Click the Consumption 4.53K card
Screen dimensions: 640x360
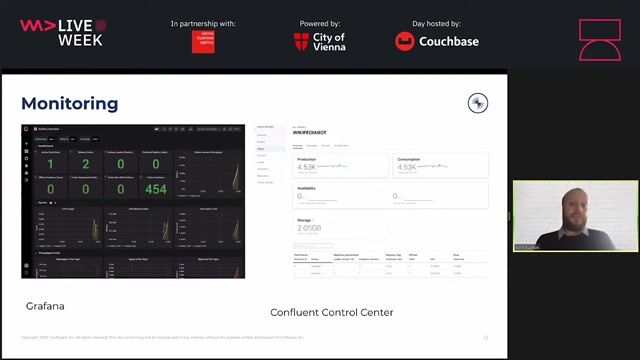pos(440,166)
